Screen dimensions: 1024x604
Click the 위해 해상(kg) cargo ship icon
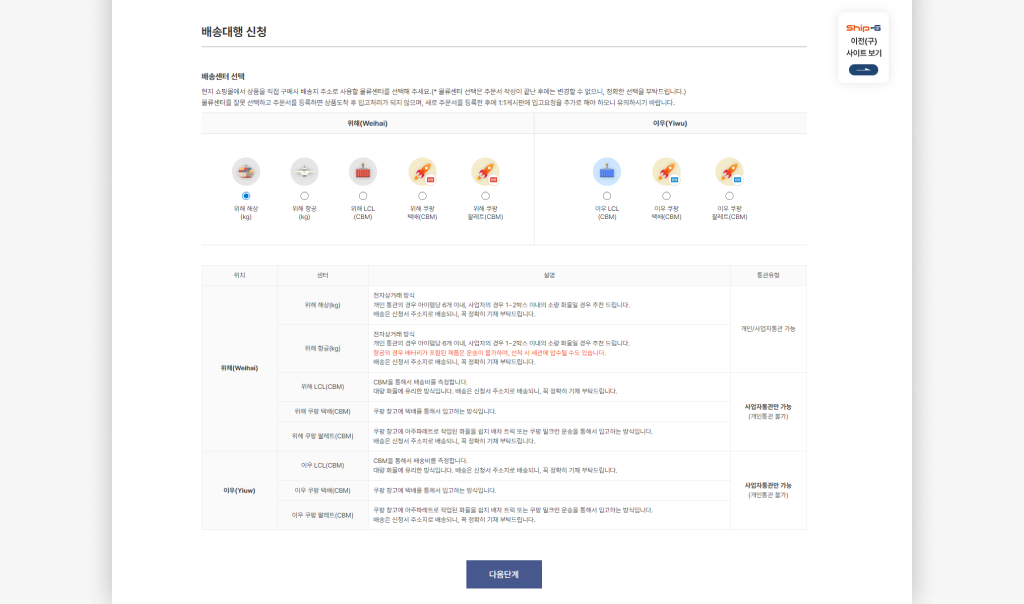click(x=246, y=171)
